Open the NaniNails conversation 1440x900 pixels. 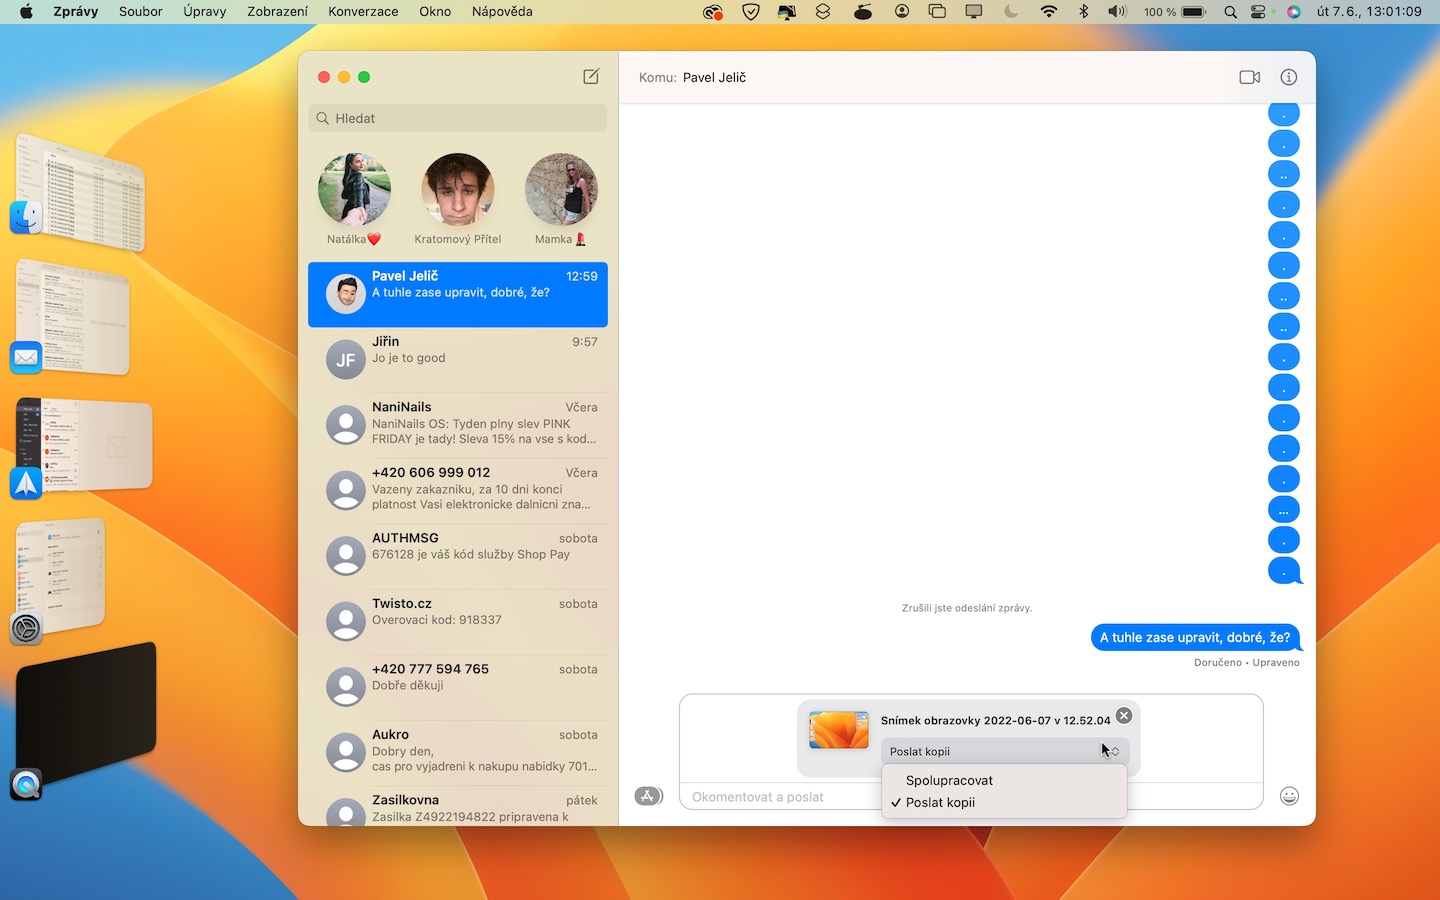coord(458,425)
